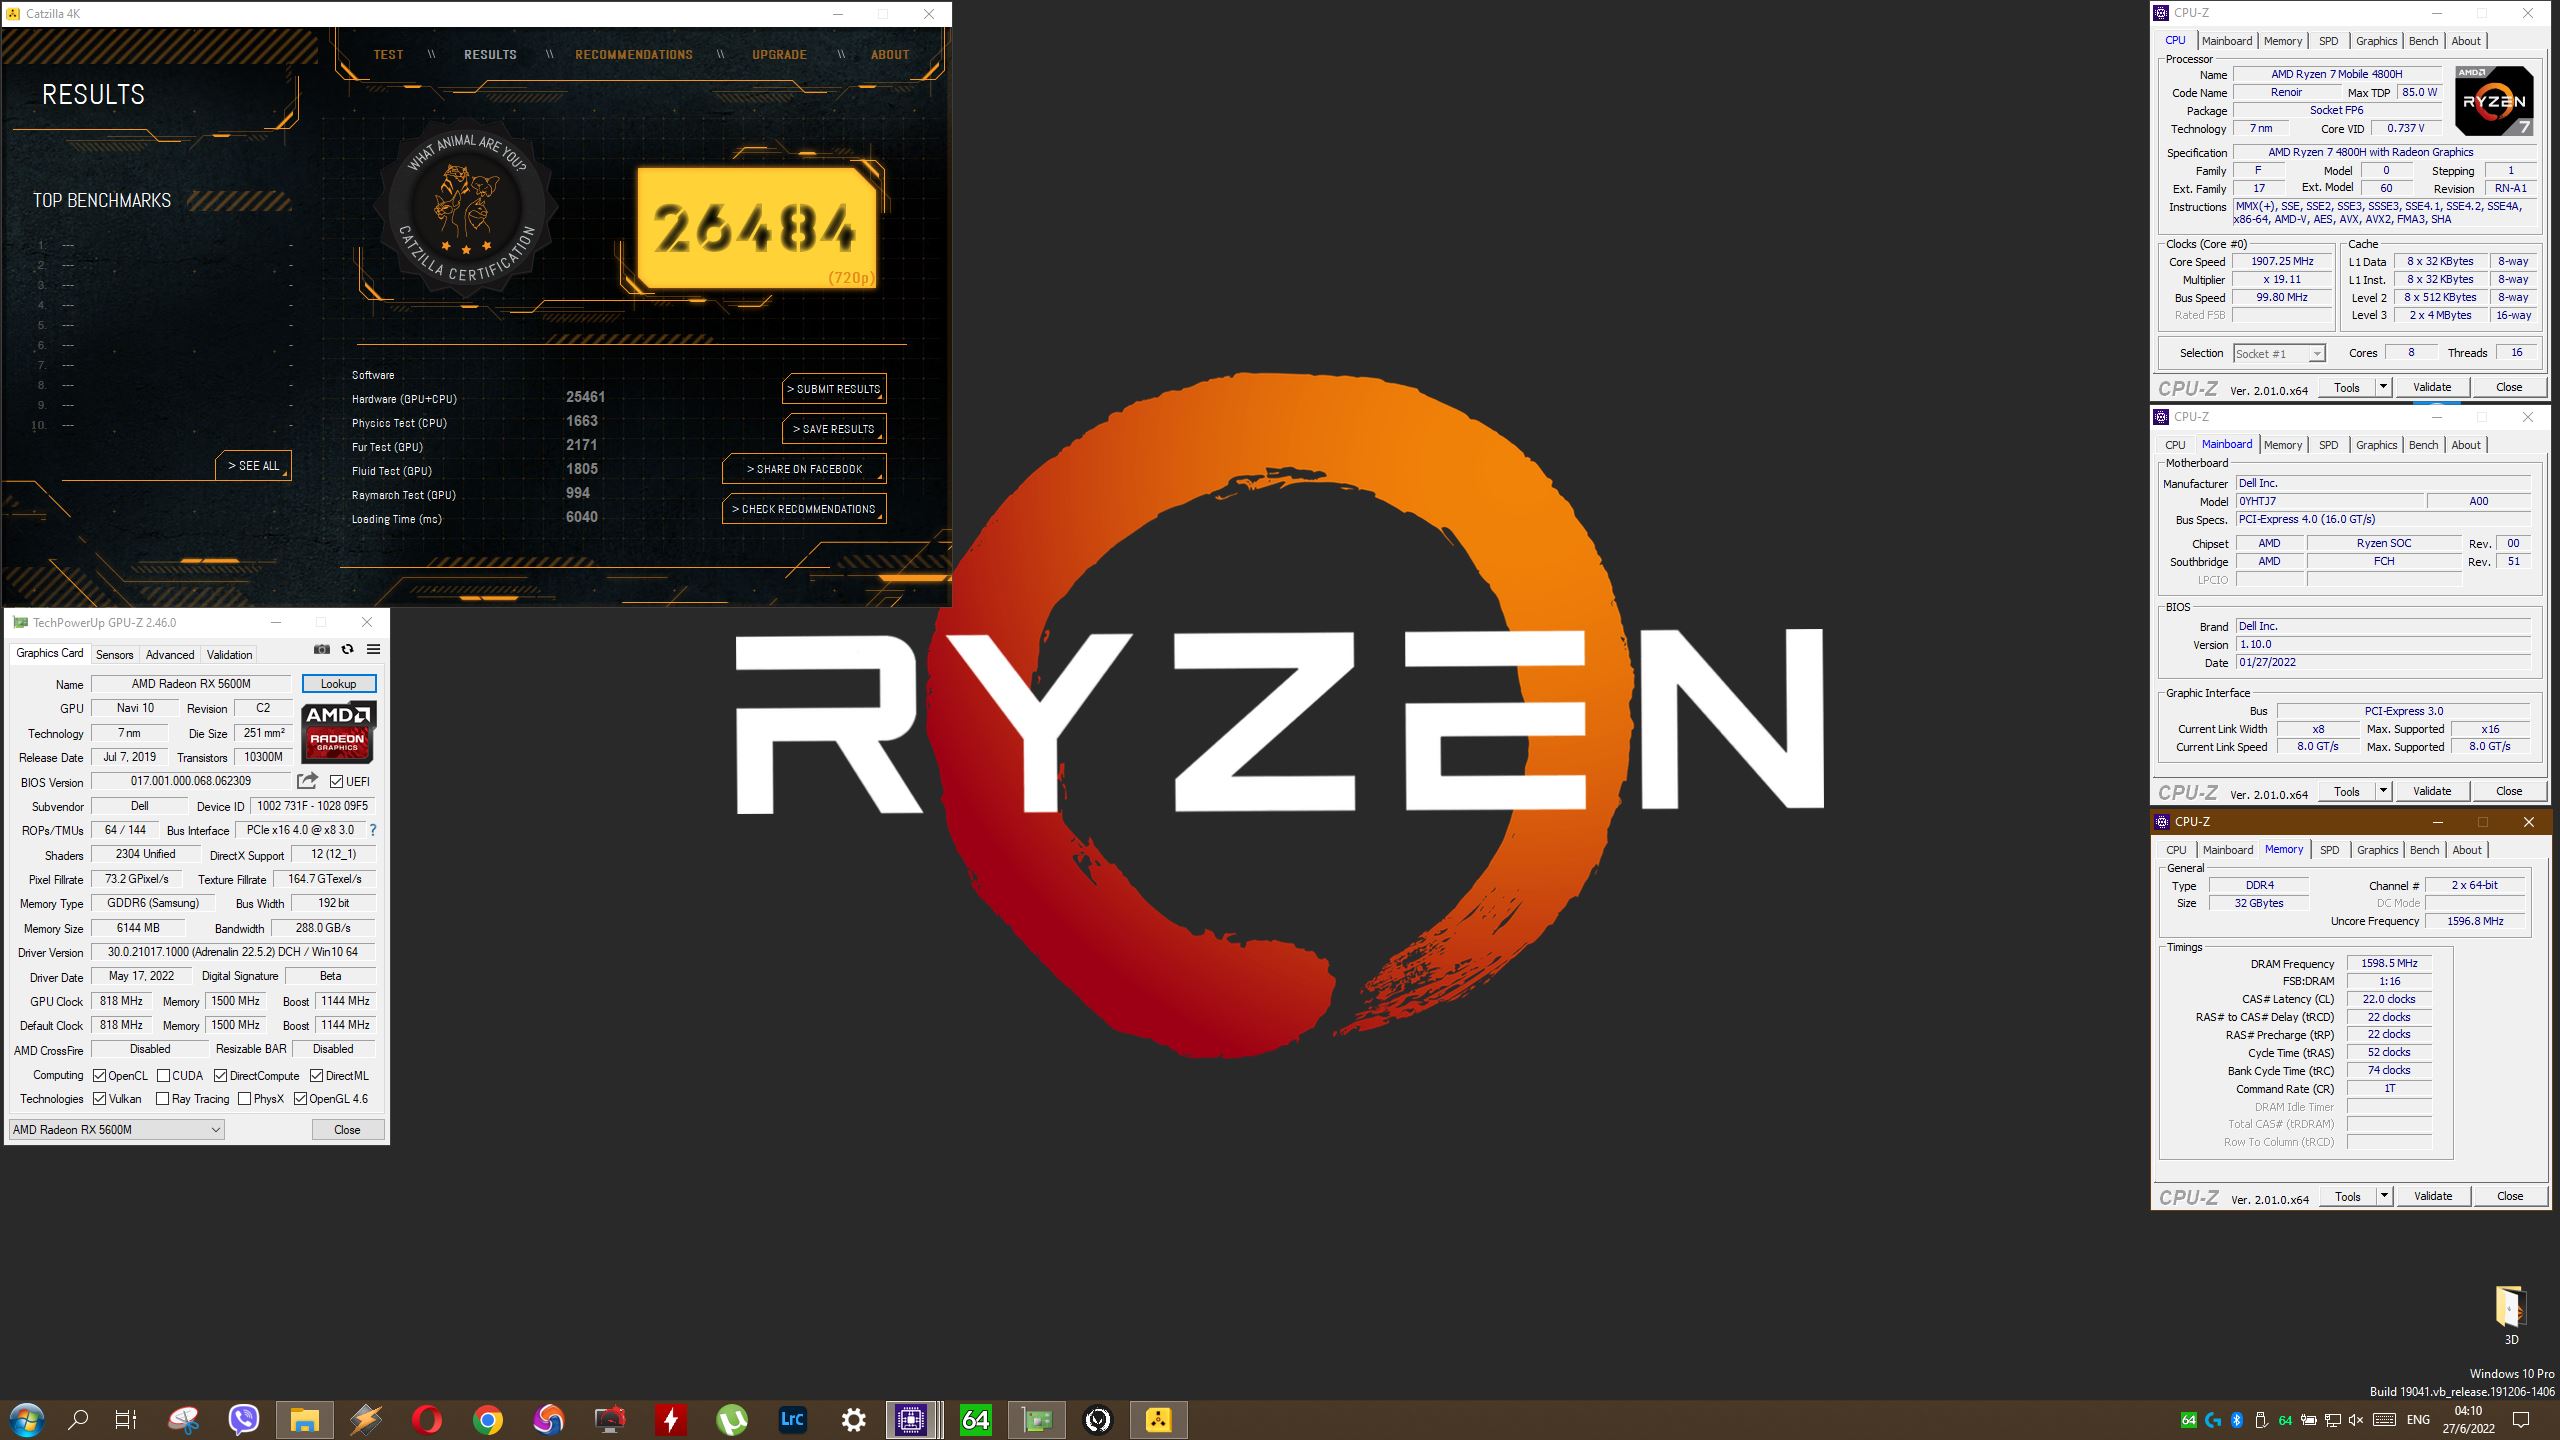Switch to the Sensors tab in GPU-Z
The height and width of the screenshot is (1440, 2560).
point(114,655)
